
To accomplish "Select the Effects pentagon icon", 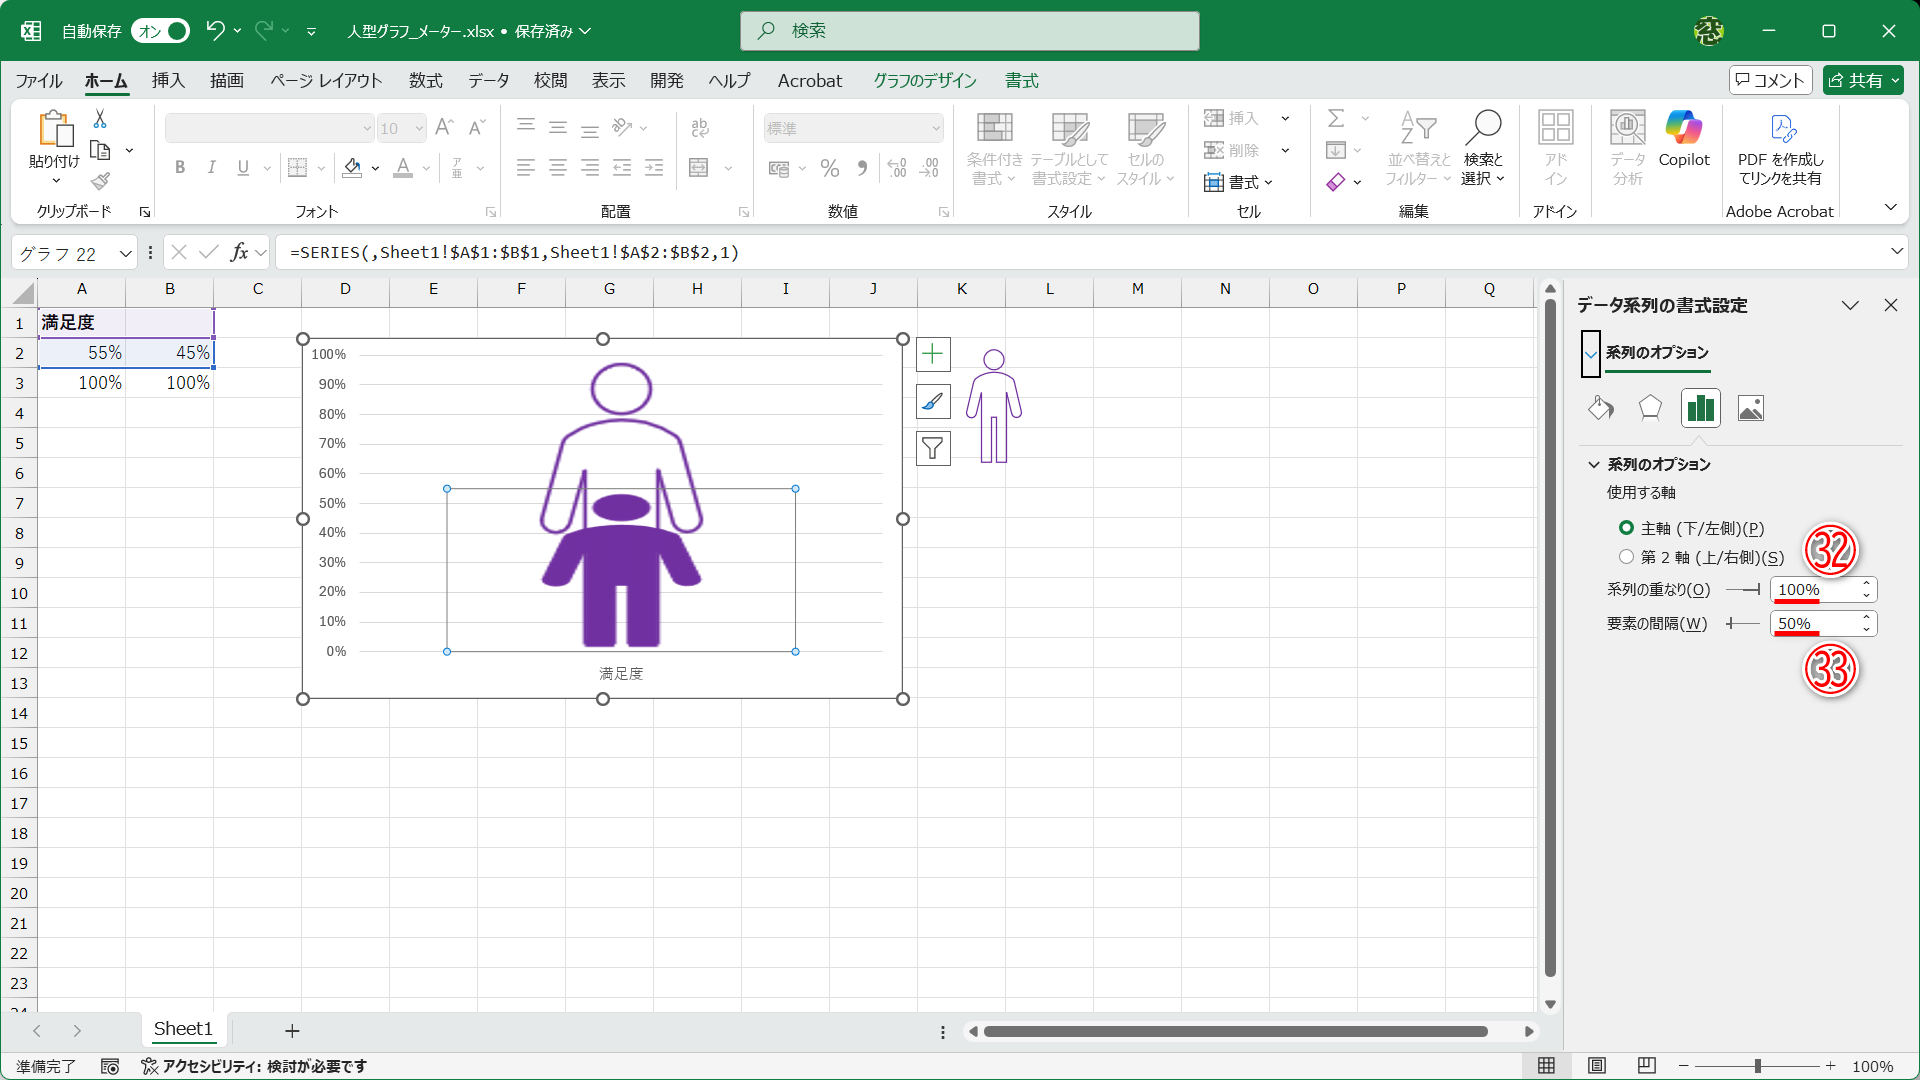I will (1650, 408).
